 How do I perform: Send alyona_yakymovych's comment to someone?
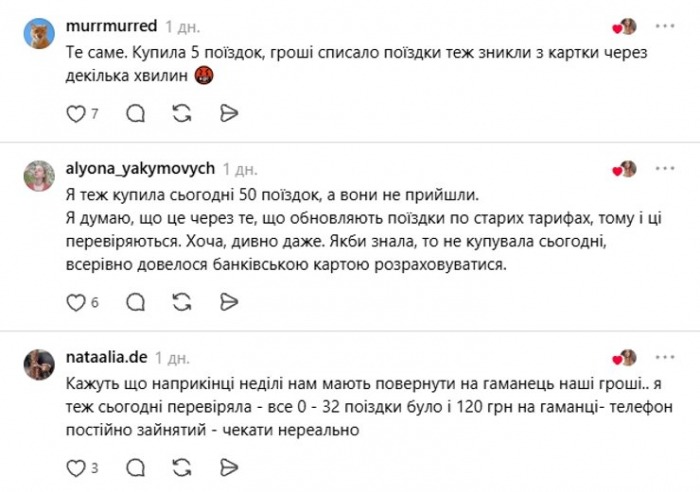click(x=229, y=303)
